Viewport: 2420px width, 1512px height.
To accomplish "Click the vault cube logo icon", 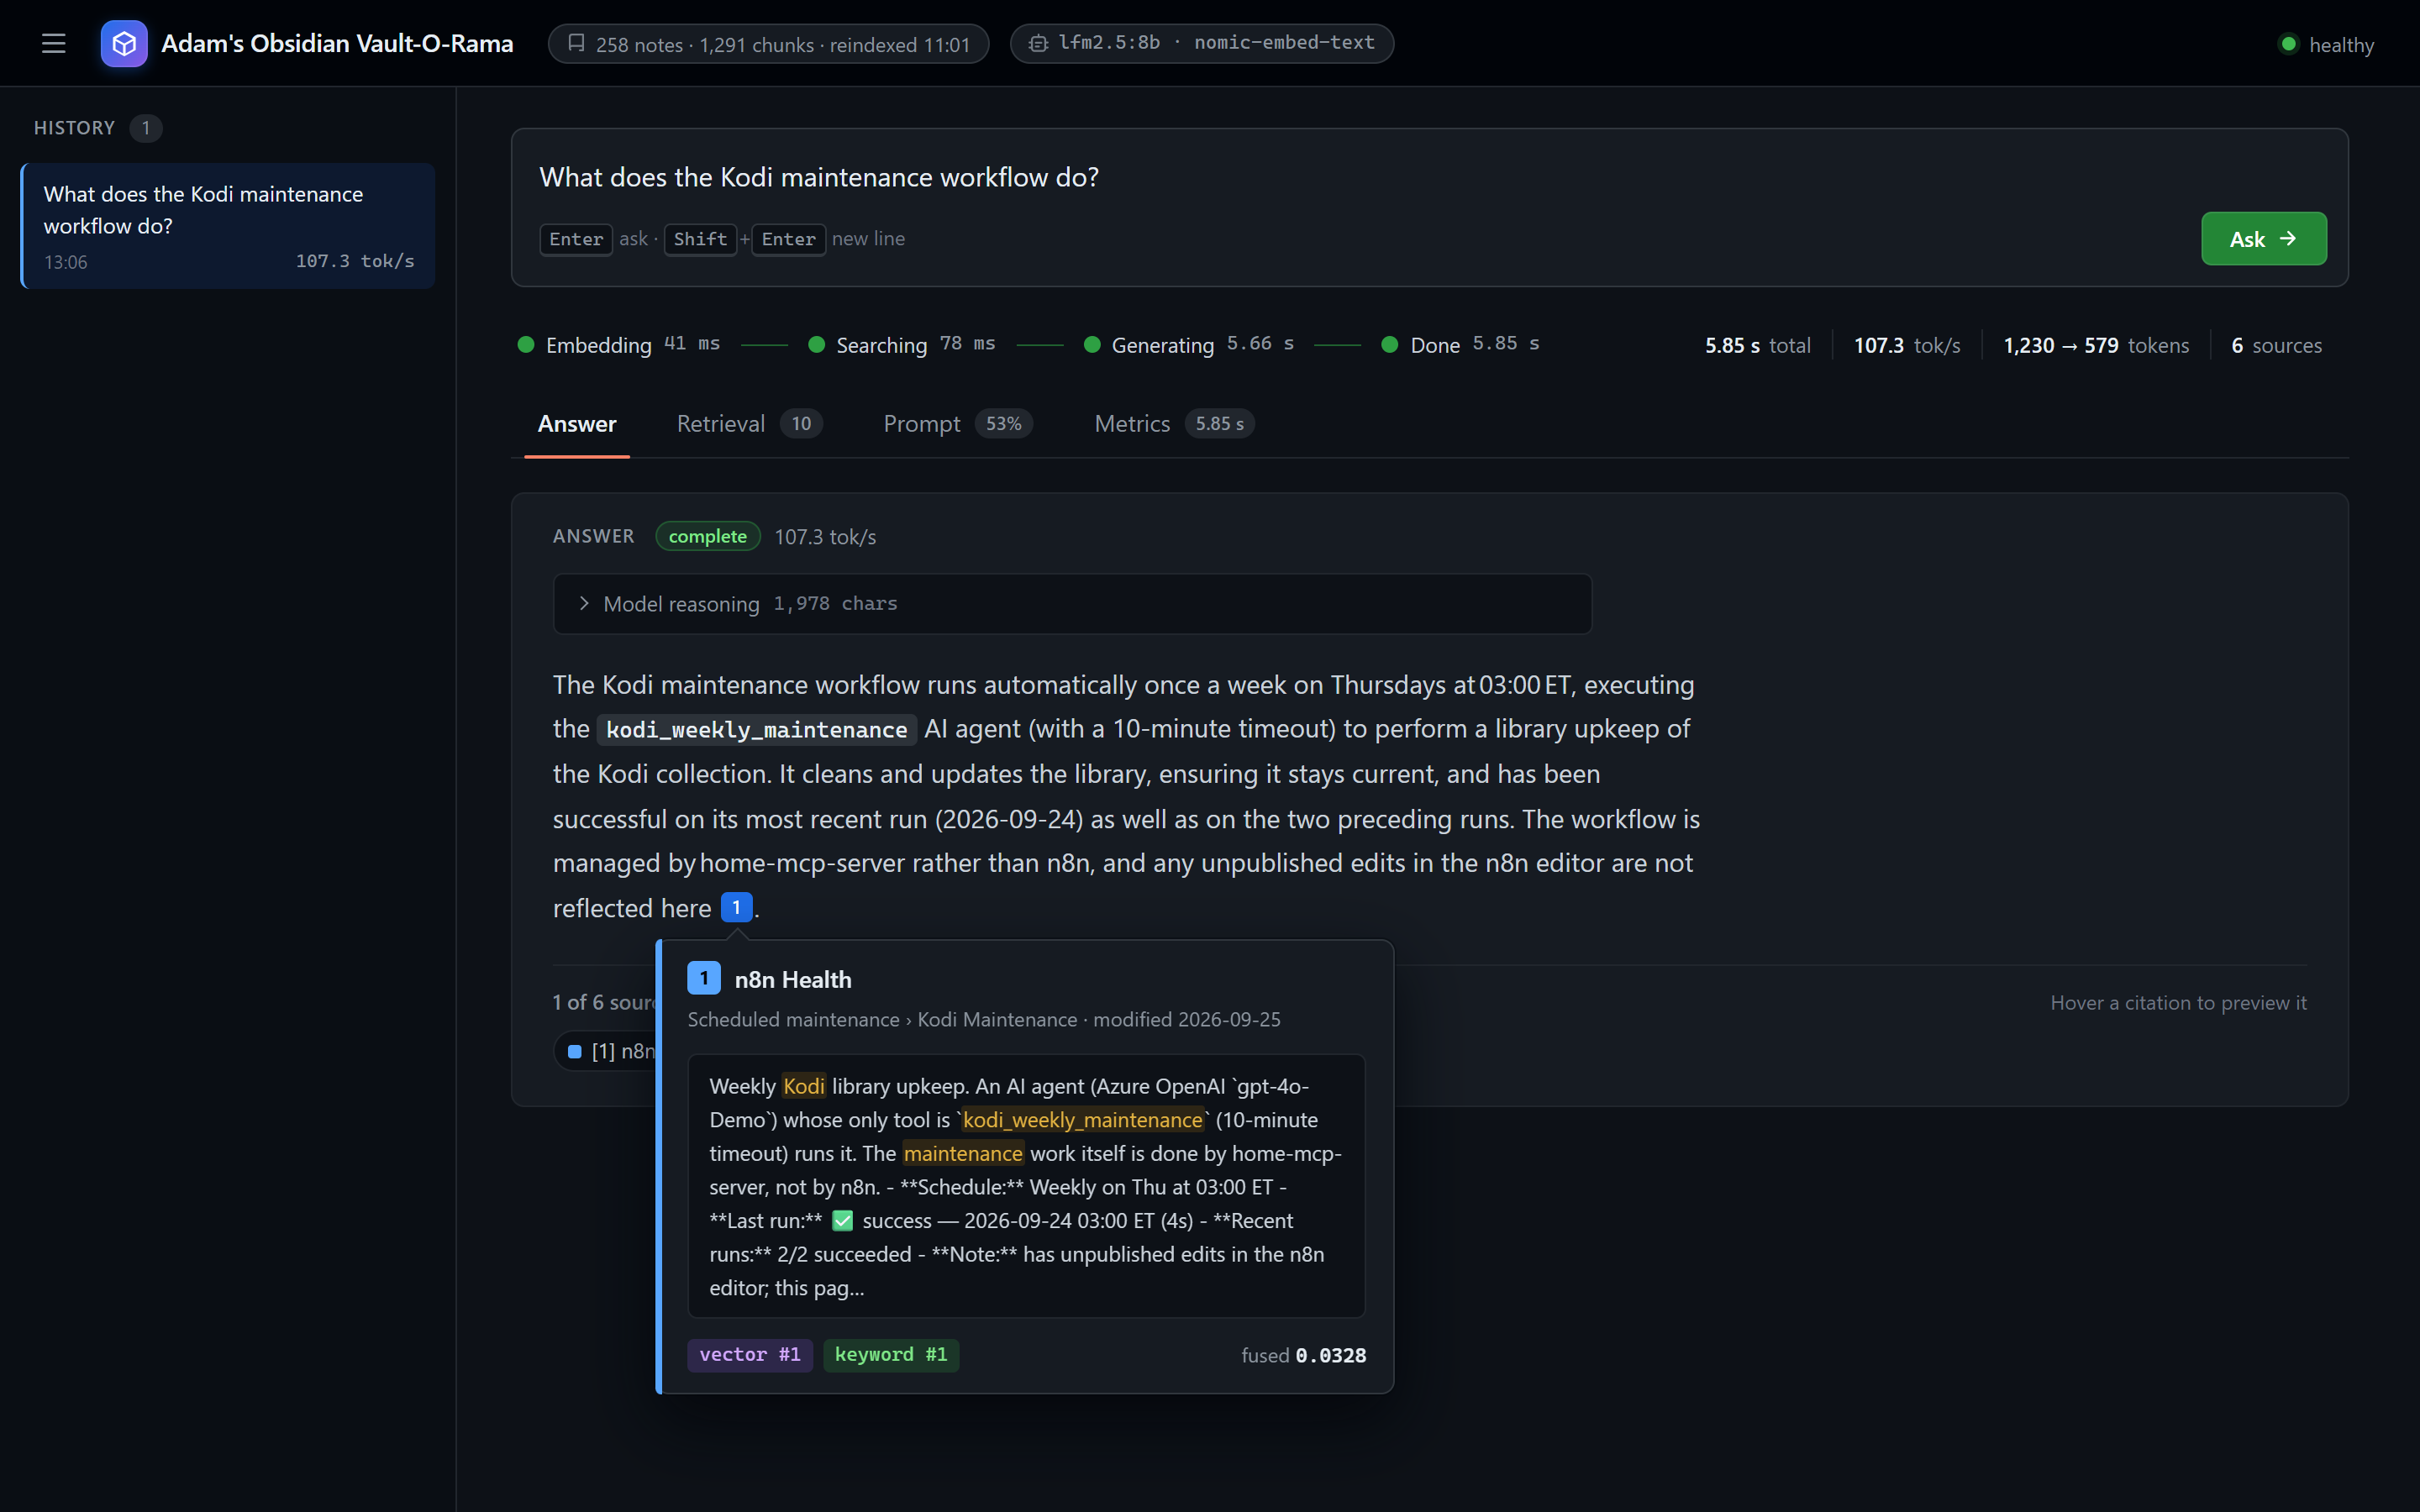I will [124, 43].
